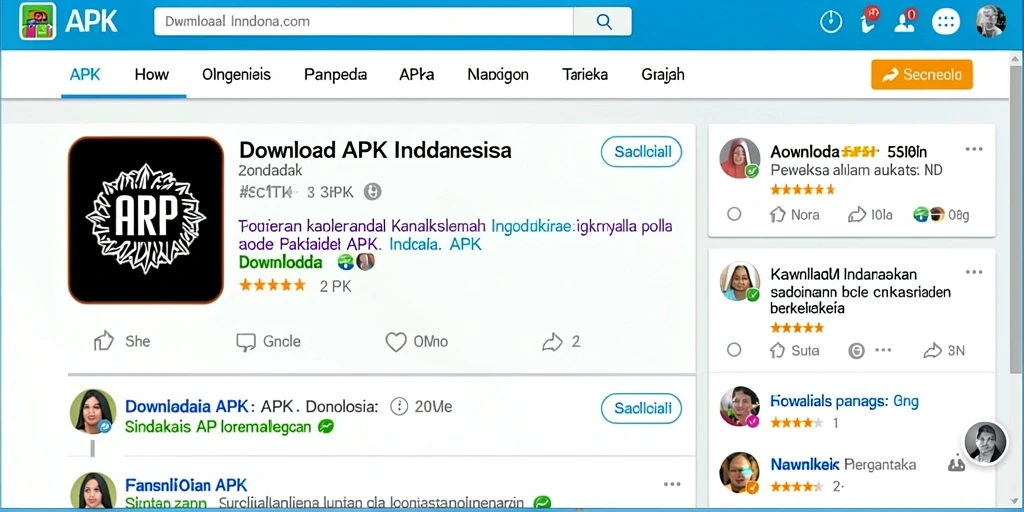Open the notifications icon with red badge
Viewport: 1024px width, 512px height.
[869, 21]
